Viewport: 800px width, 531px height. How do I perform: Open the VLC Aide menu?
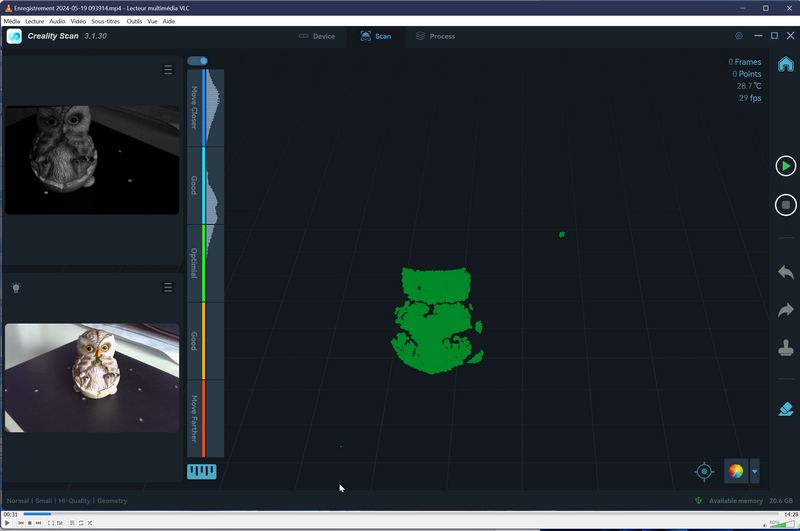(168, 21)
